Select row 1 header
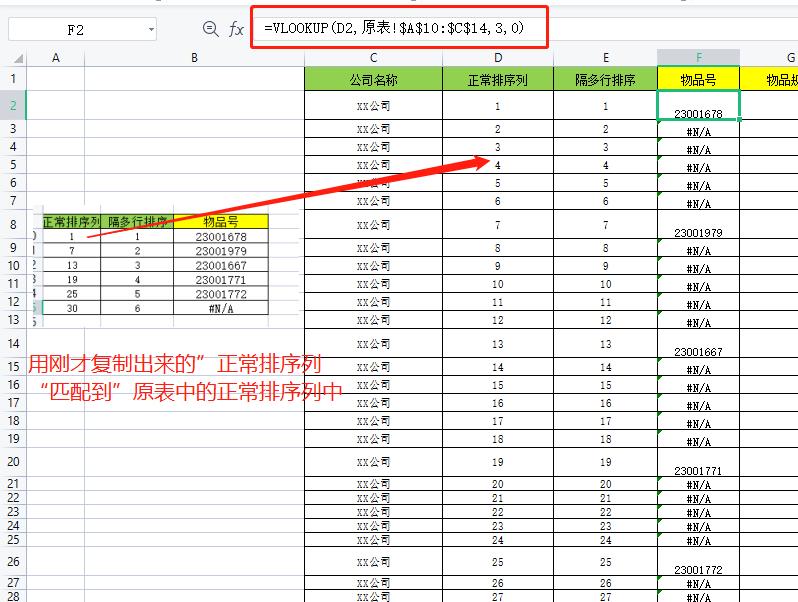 (x=13, y=79)
